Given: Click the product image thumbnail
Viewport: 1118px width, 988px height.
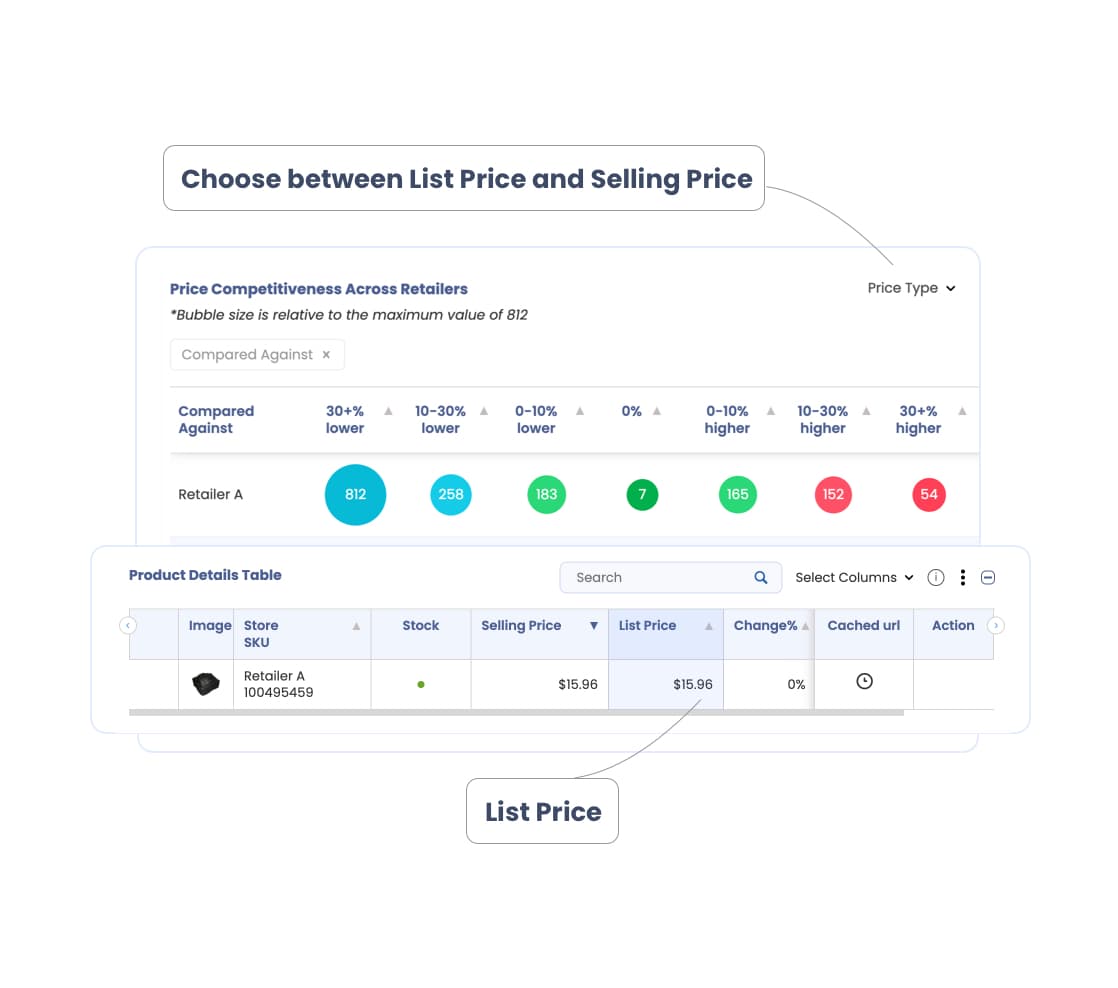Looking at the screenshot, I should (x=206, y=684).
